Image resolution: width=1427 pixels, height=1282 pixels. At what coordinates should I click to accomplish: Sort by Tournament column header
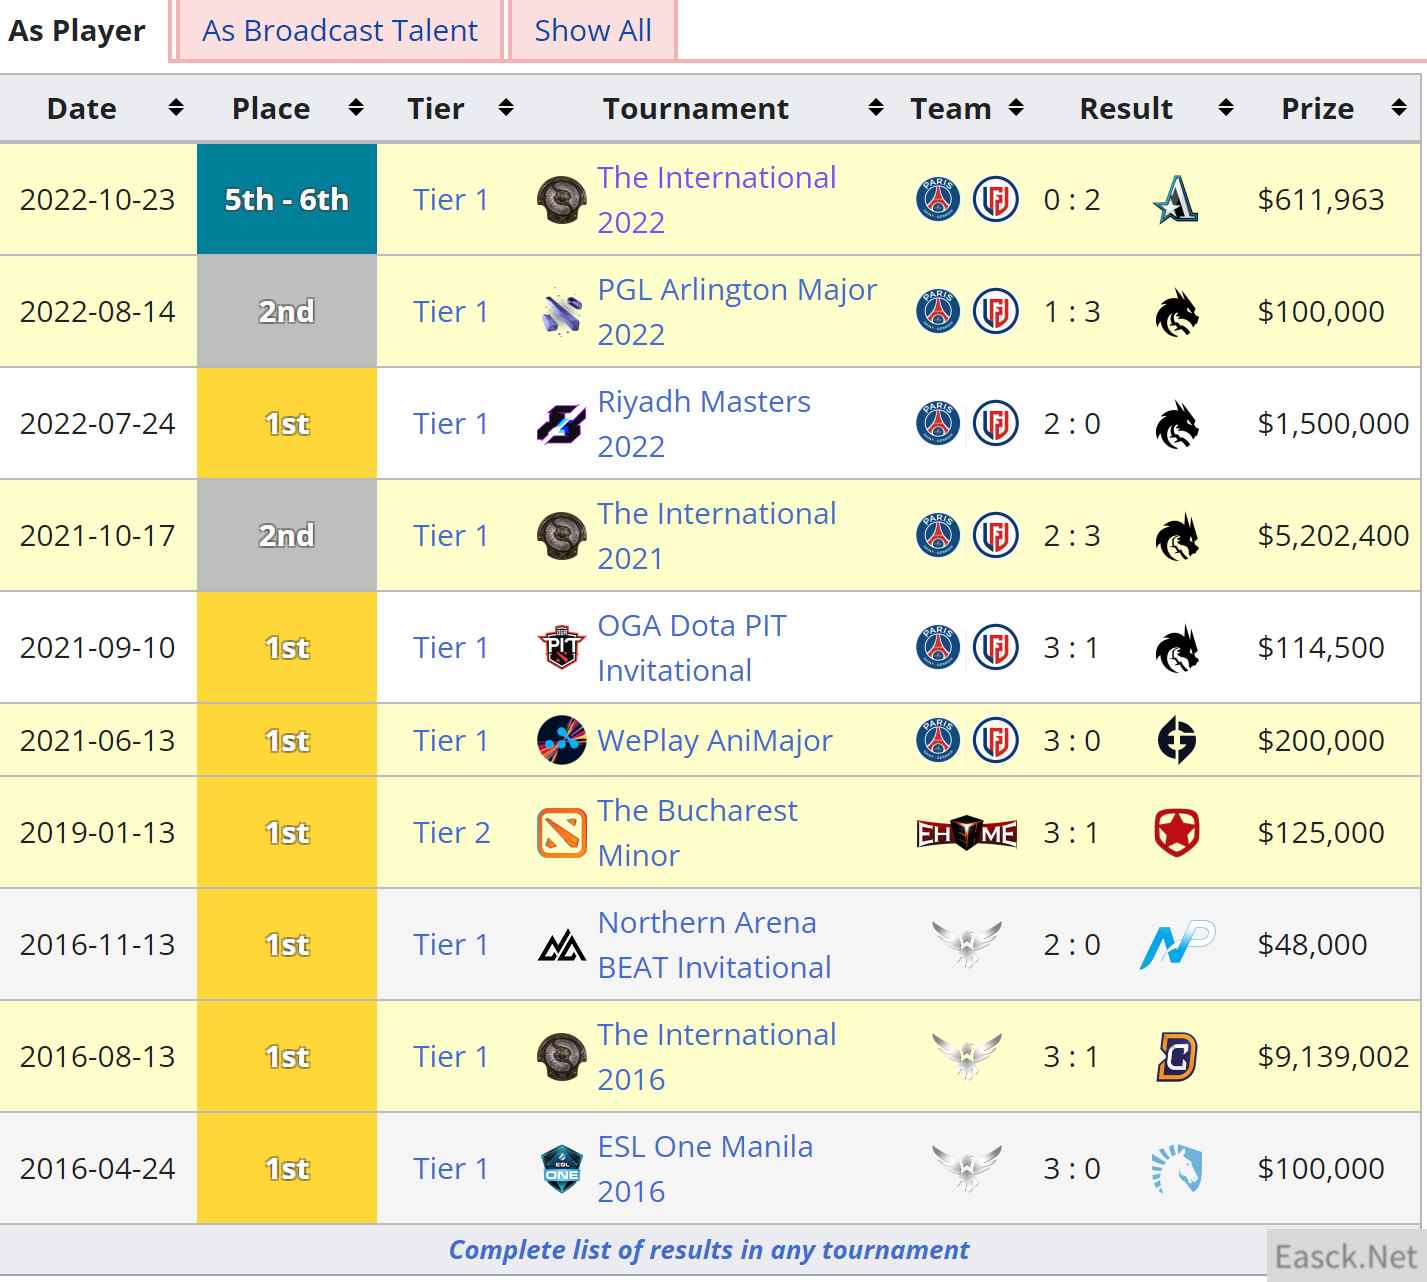click(875, 108)
